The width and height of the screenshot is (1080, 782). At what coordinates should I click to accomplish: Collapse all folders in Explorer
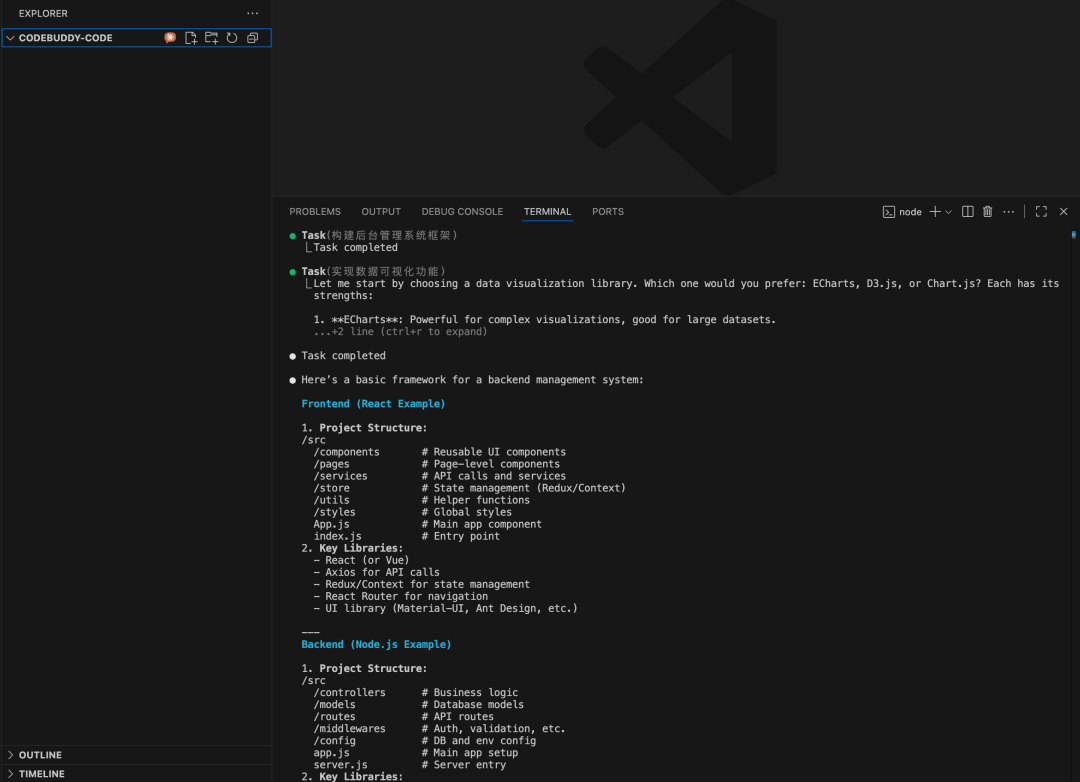coord(253,38)
